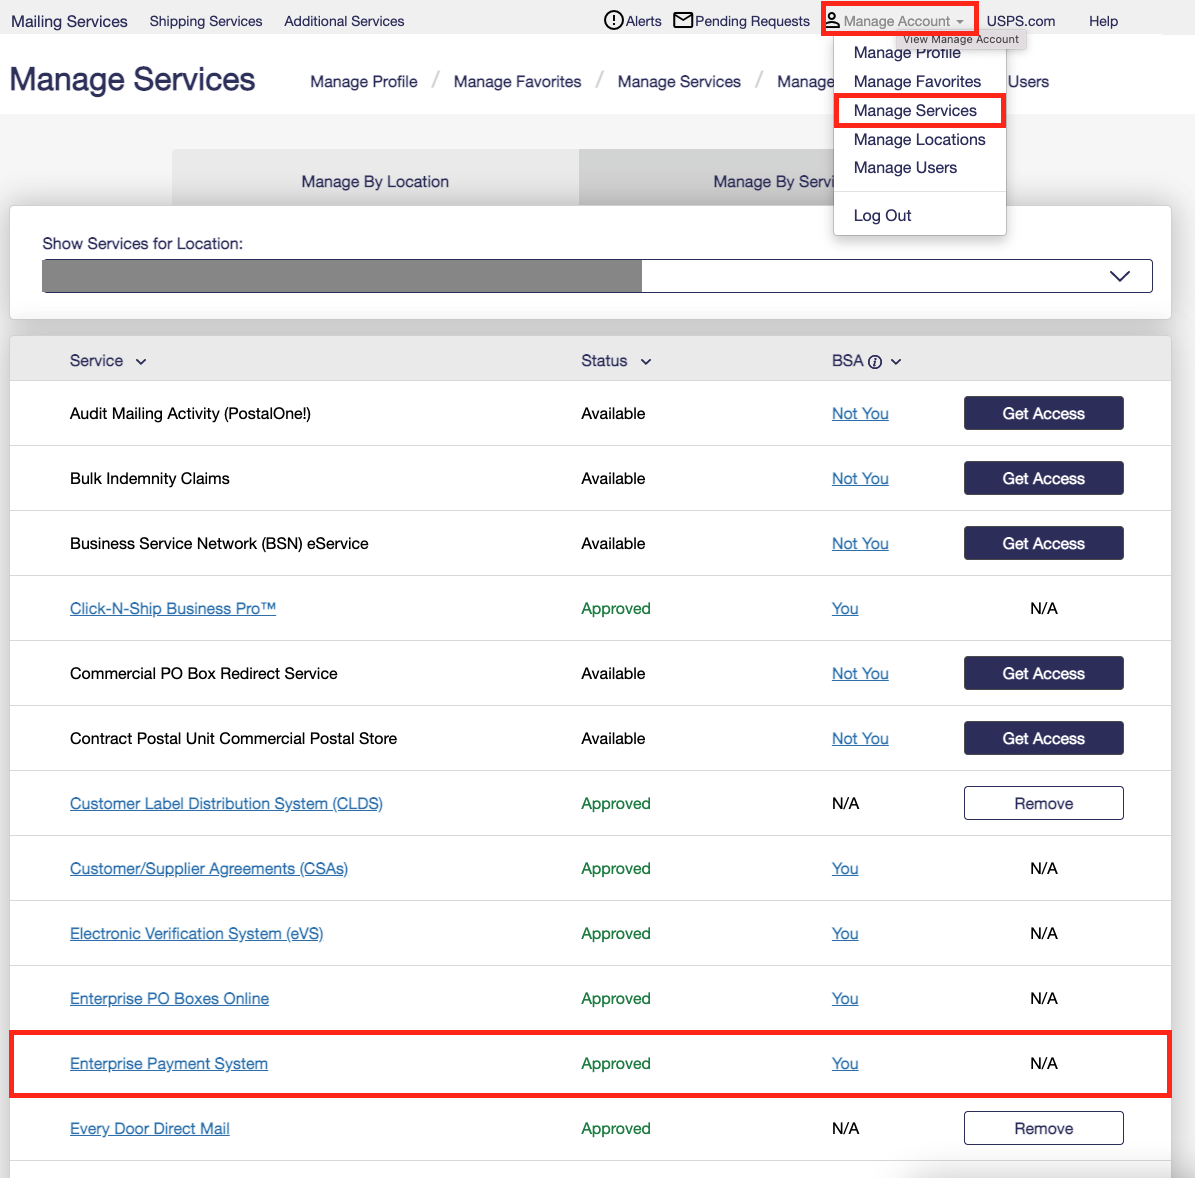
Task: Open the Pending Requests envelope icon
Action: point(683,20)
